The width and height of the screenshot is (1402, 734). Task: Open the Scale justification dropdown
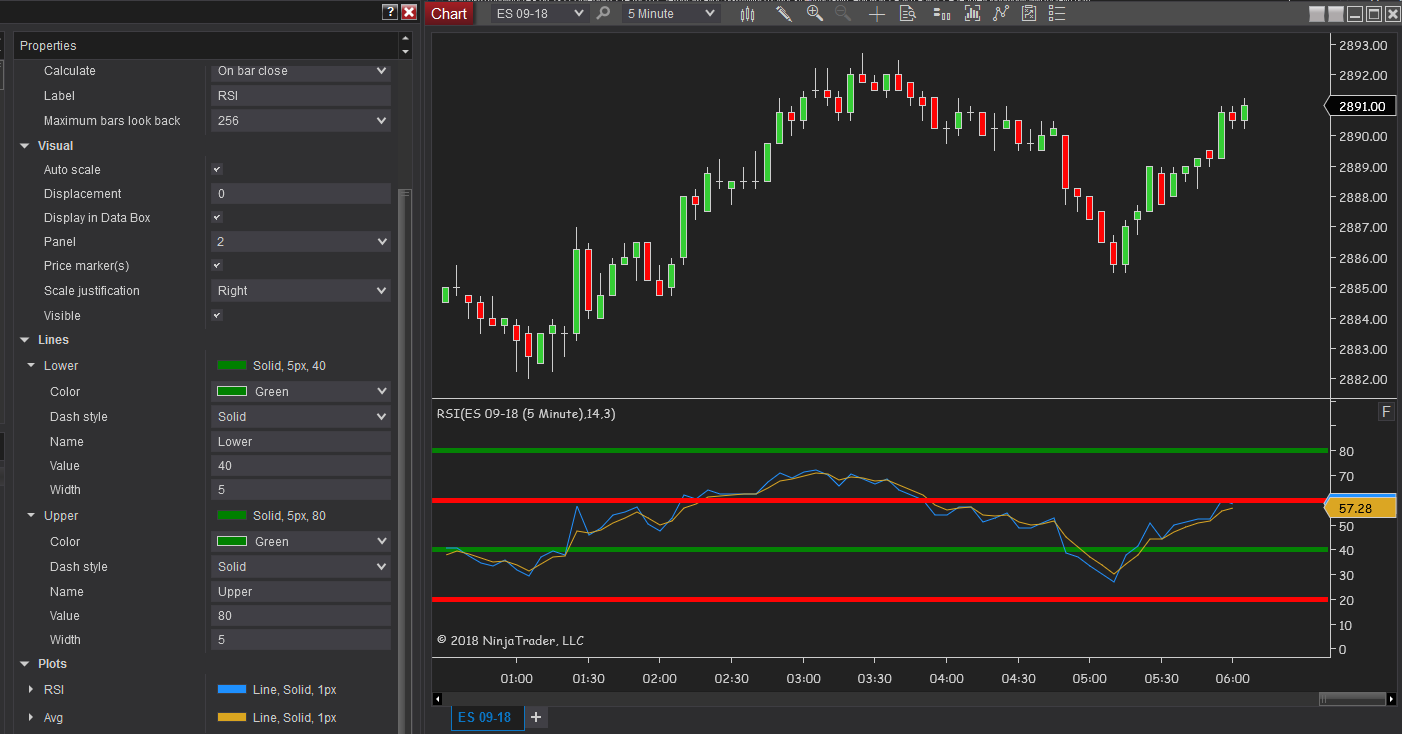pos(300,291)
